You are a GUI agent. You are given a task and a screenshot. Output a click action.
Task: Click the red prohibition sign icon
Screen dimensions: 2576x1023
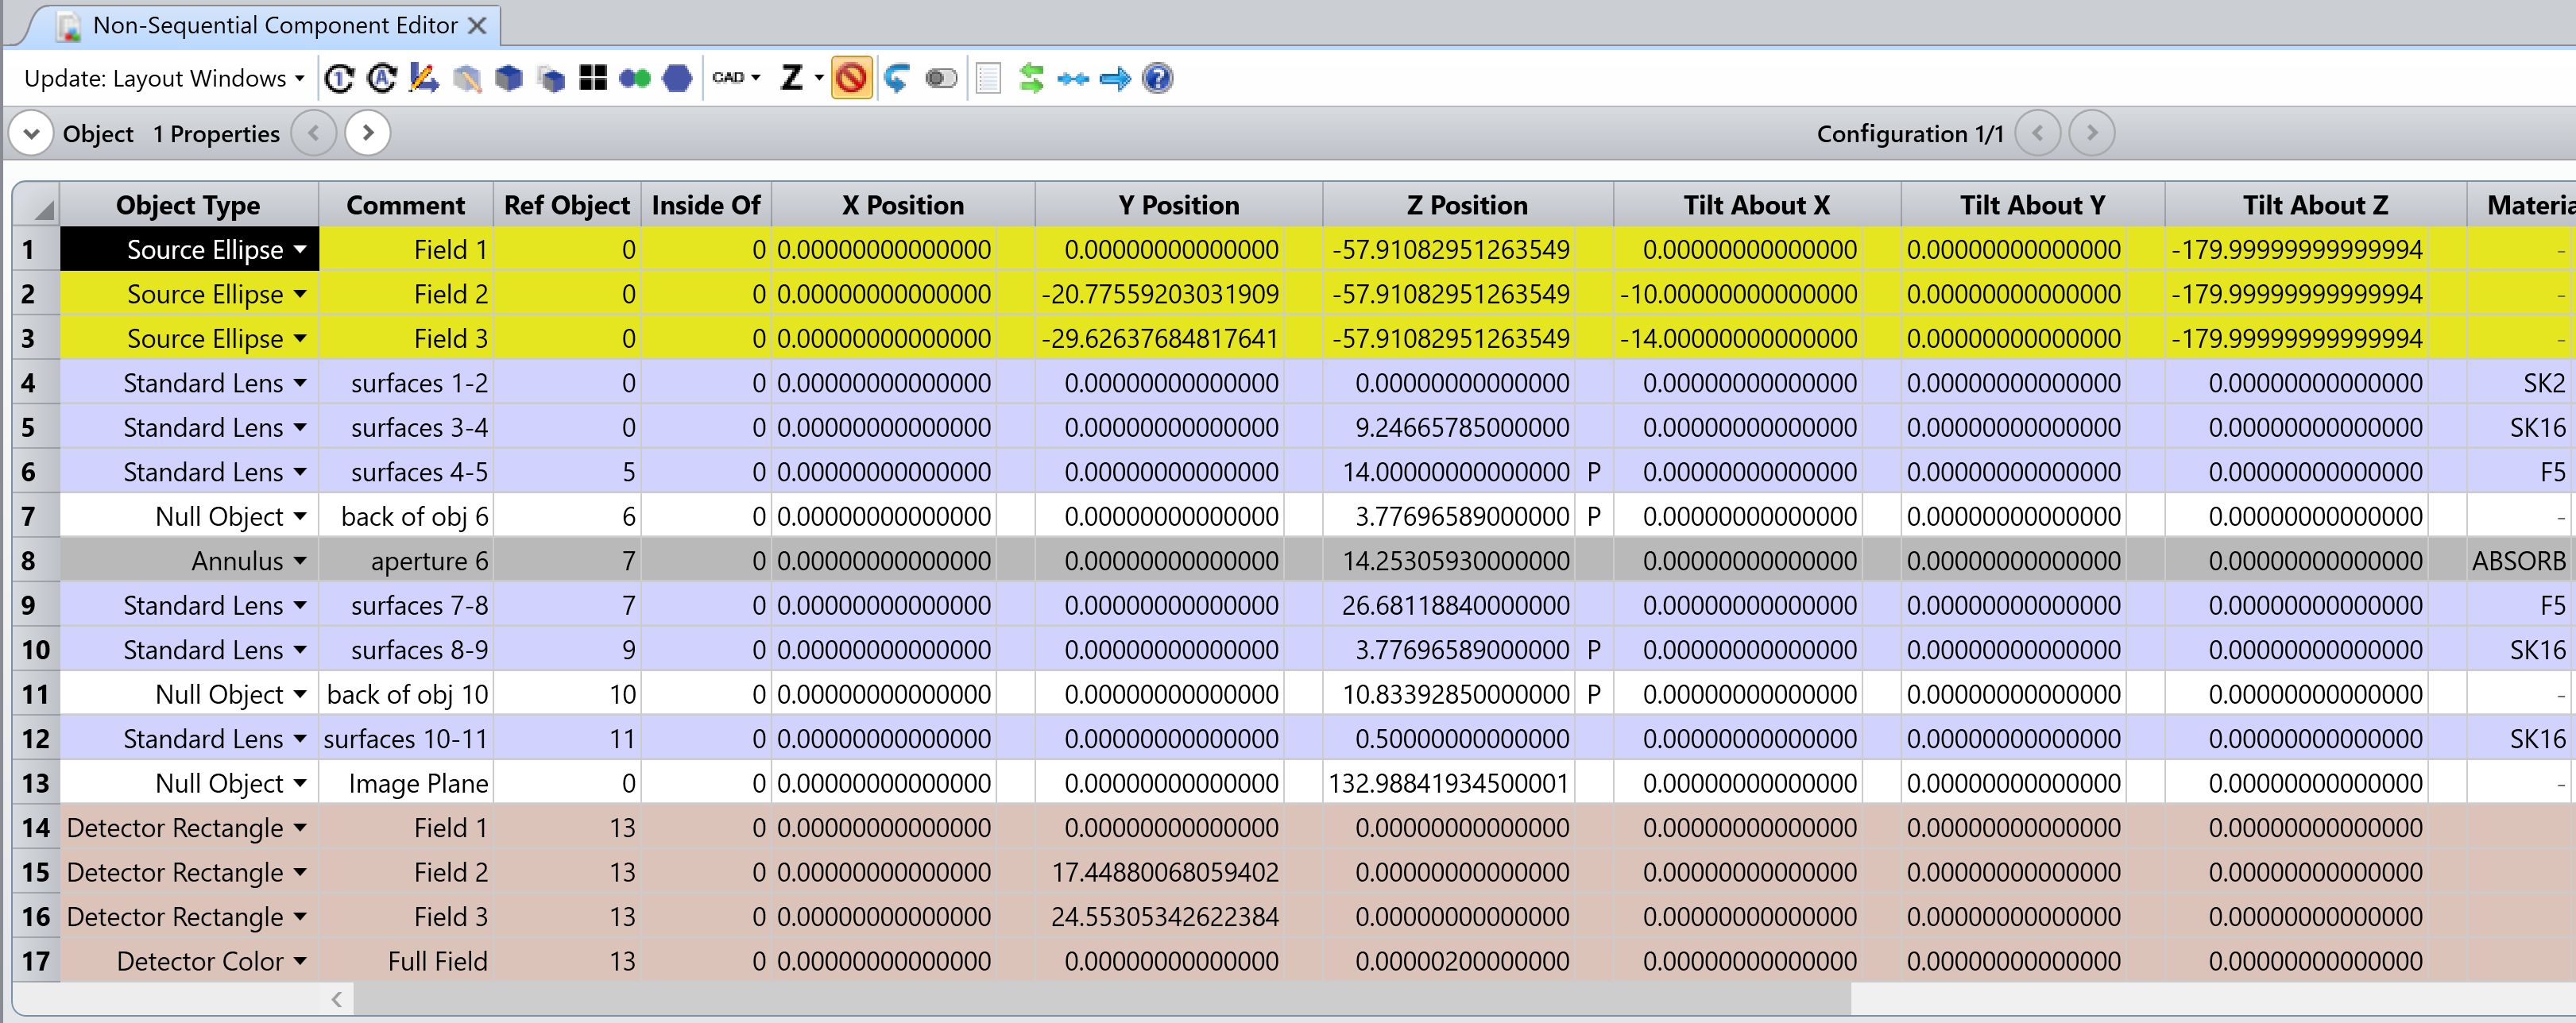[x=851, y=78]
